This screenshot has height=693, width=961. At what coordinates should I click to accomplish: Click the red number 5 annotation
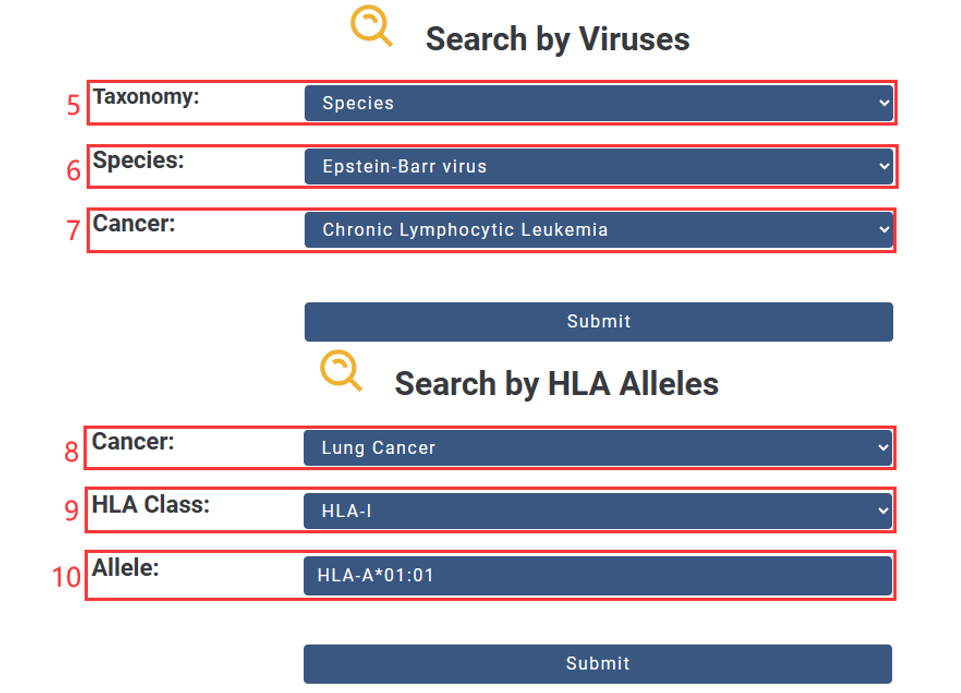(73, 106)
